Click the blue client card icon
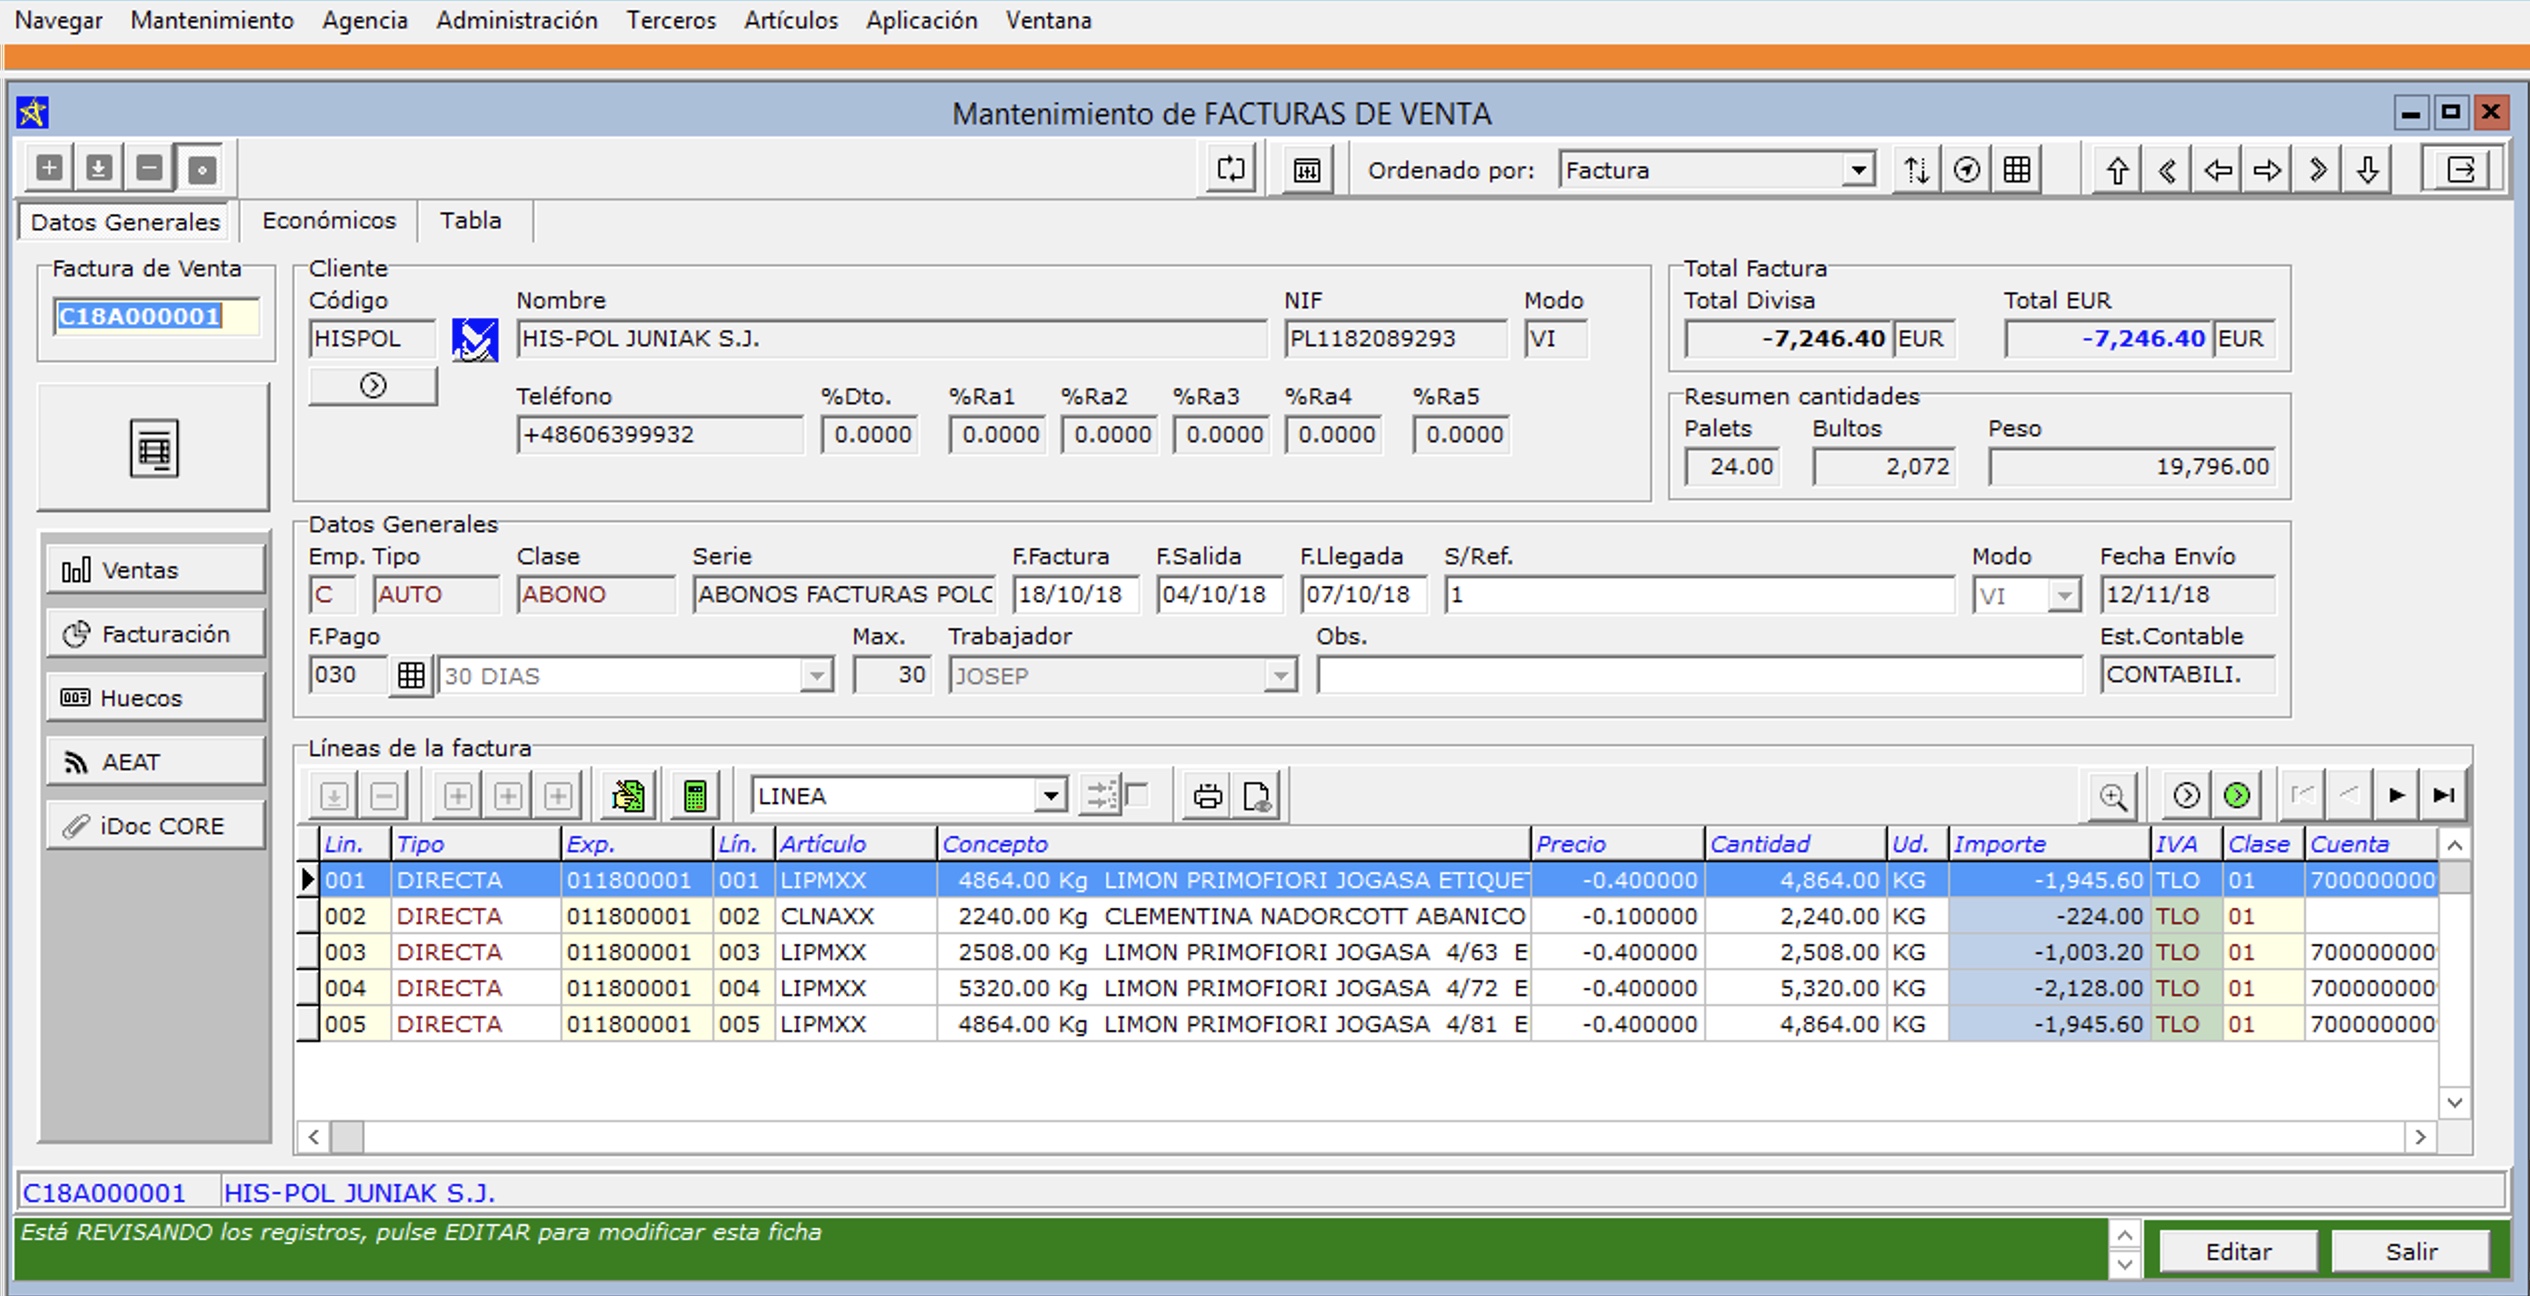2530x1296 pixels. [475, 340]
